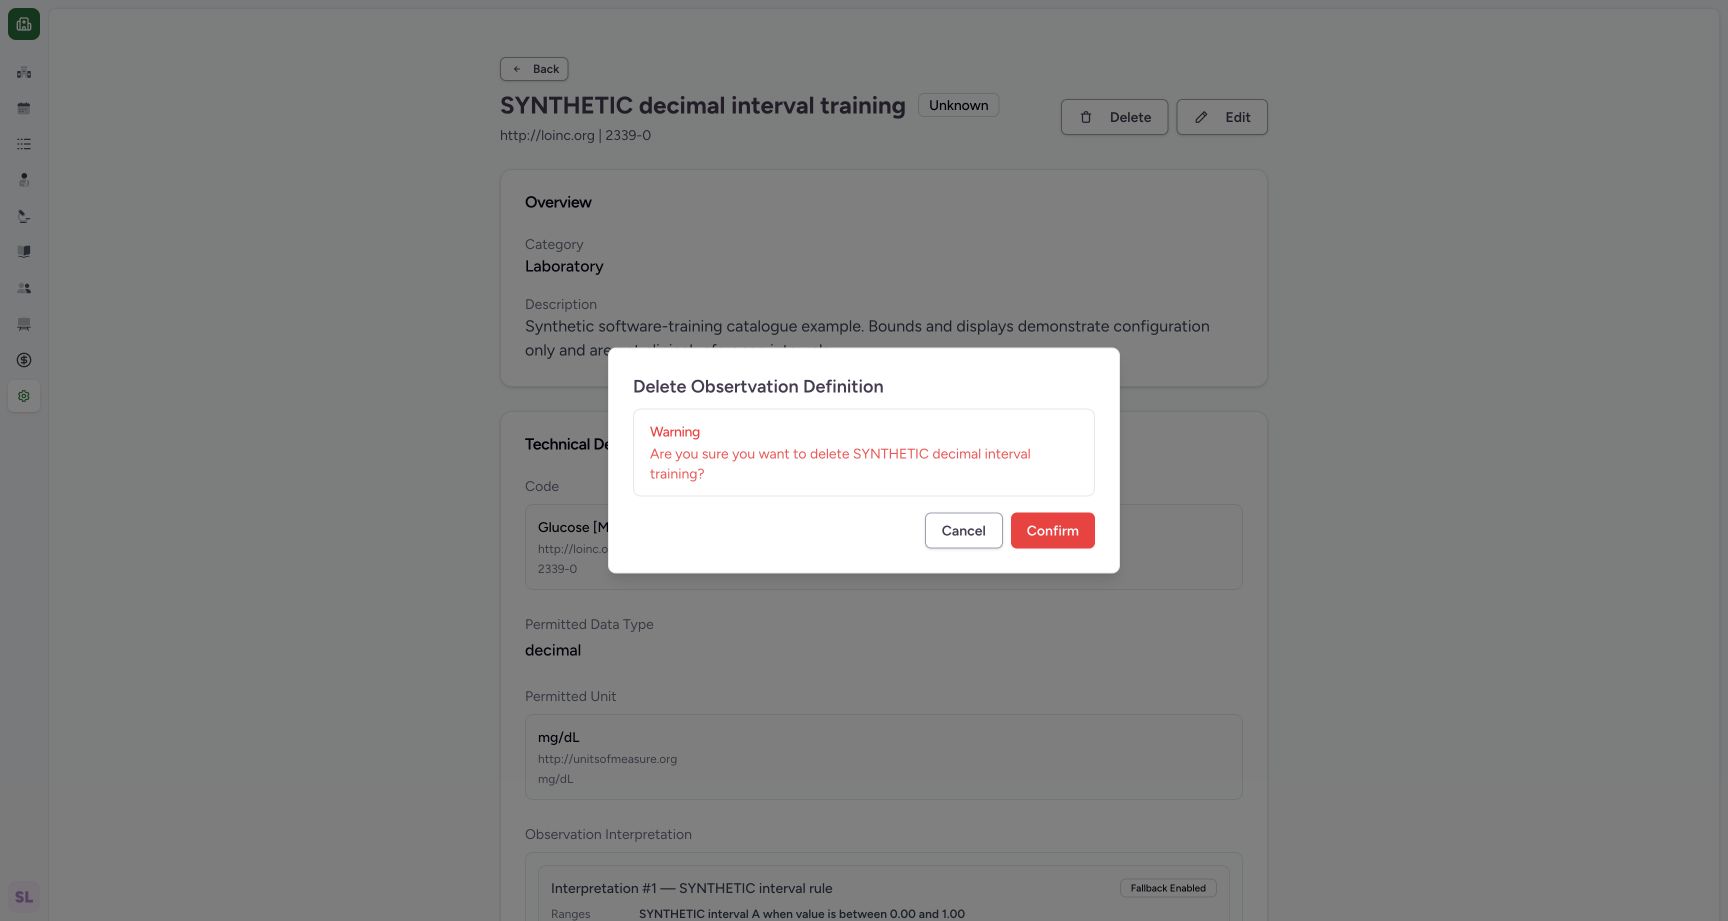Confirm deletion of the observation definition
Viewport: 1728px width, 921px height.
click(1052, 530)
